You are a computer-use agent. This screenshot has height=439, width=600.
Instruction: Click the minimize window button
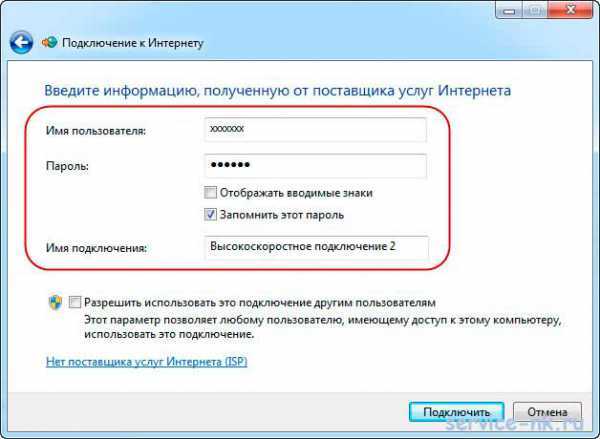coord(509,10)
